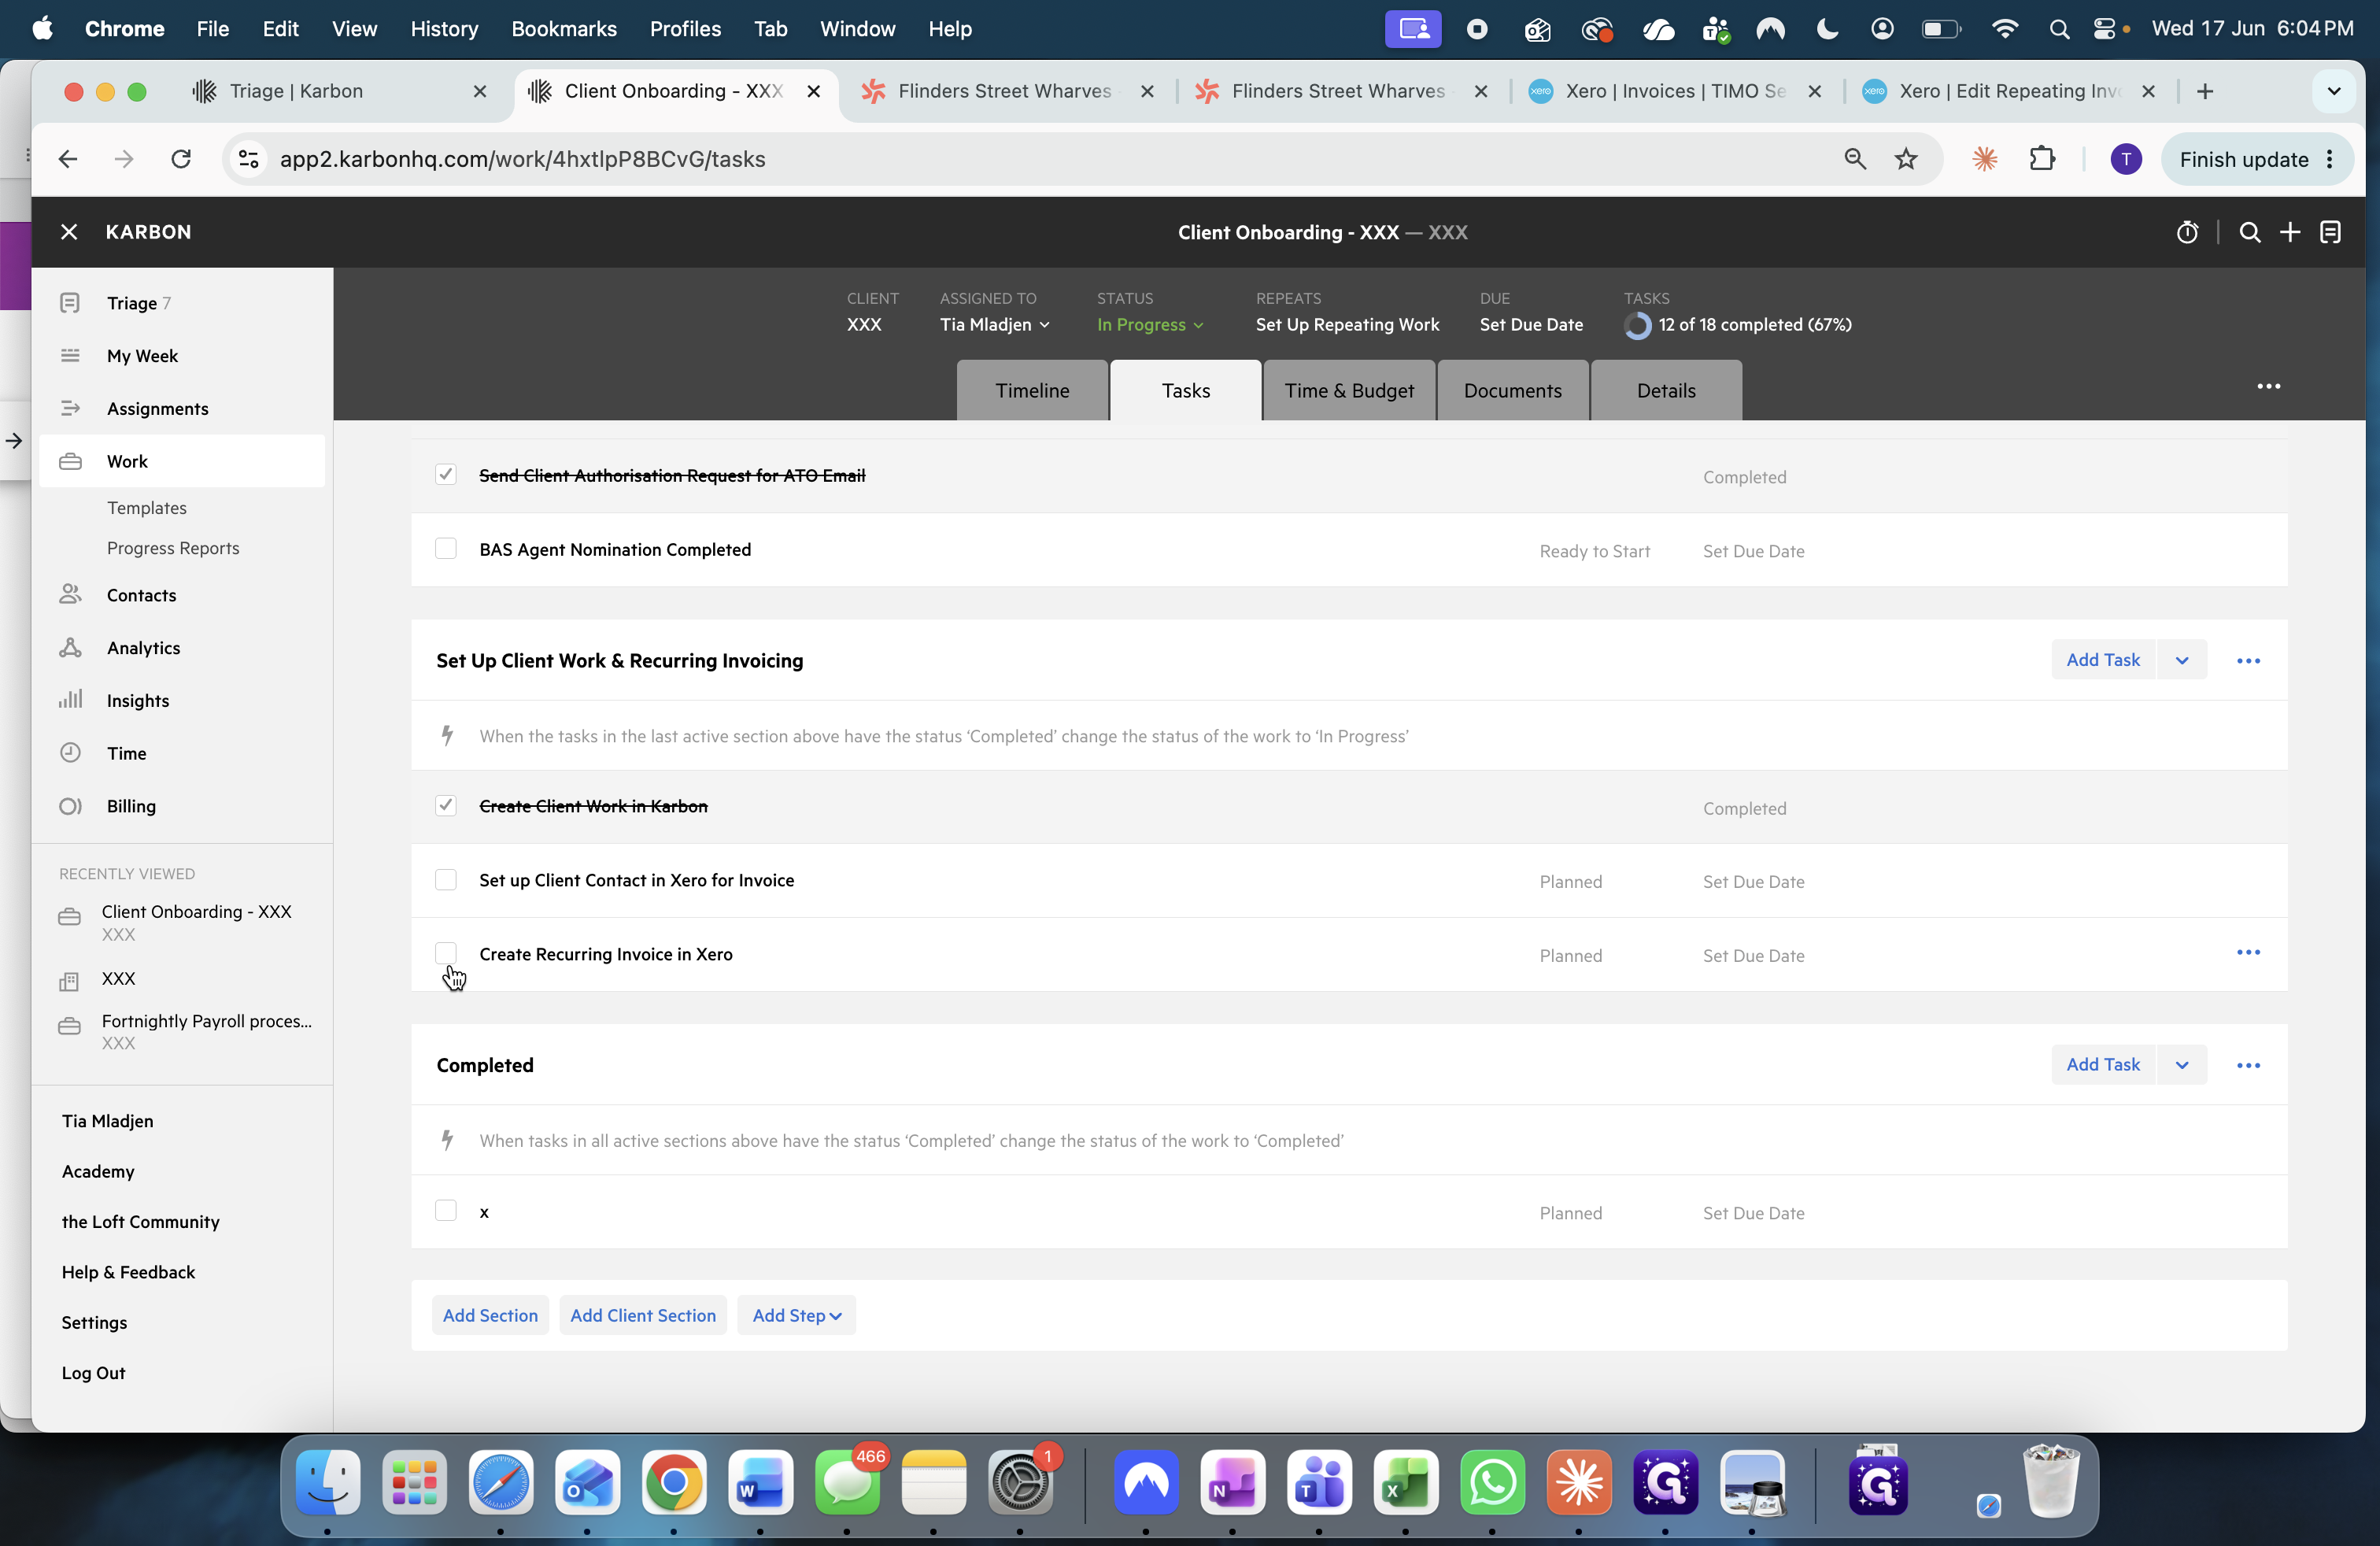Check Set up Client Contact in Xero task

coord(446,880)
